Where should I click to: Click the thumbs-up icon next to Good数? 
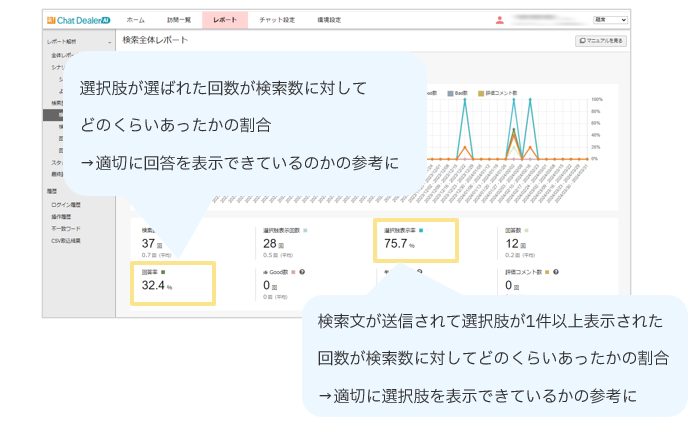pos(265,271)
